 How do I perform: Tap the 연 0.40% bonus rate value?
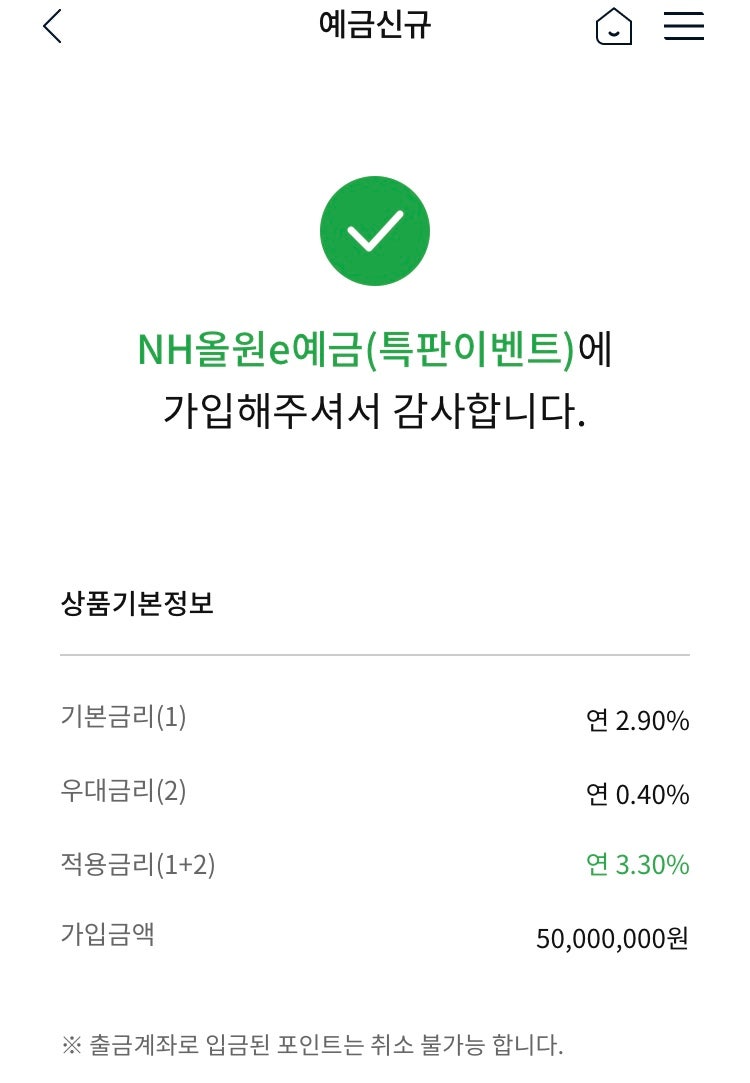pyautogui.click(x=640, y=795)
